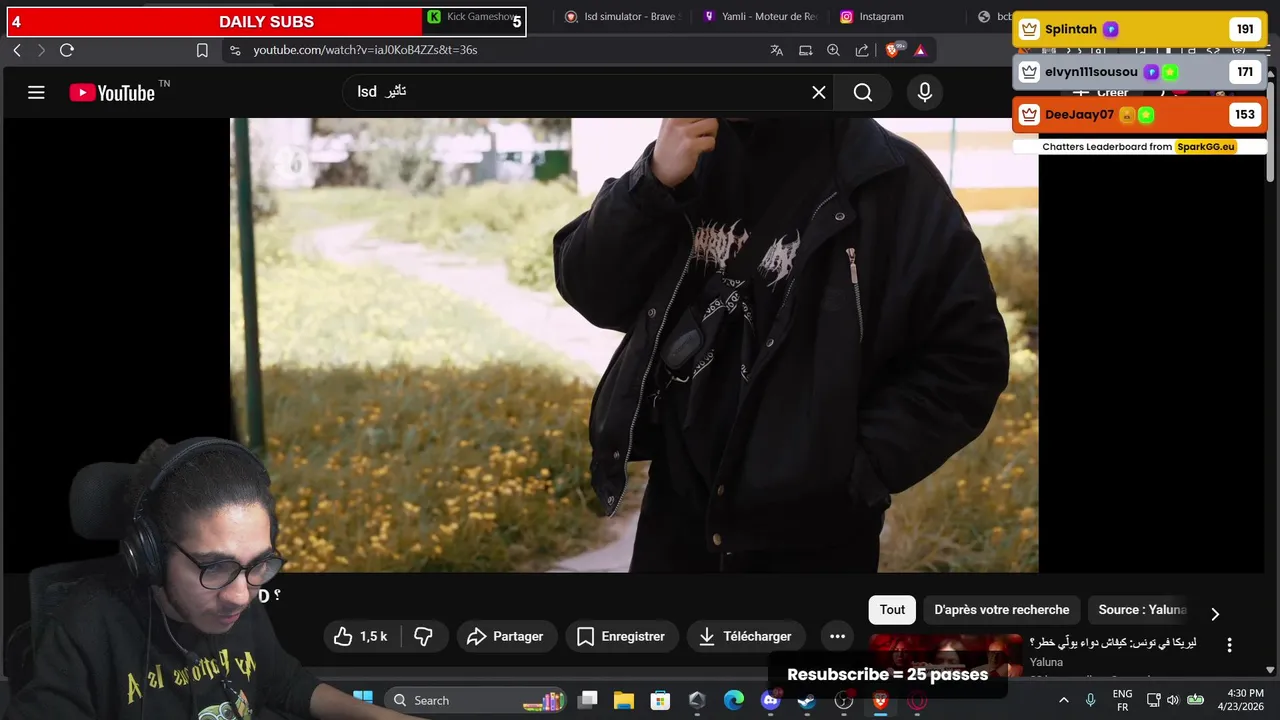The width and height of the screenshot is (1280, 720).
Task: Go back in browser history
Action: coord(17,50)
